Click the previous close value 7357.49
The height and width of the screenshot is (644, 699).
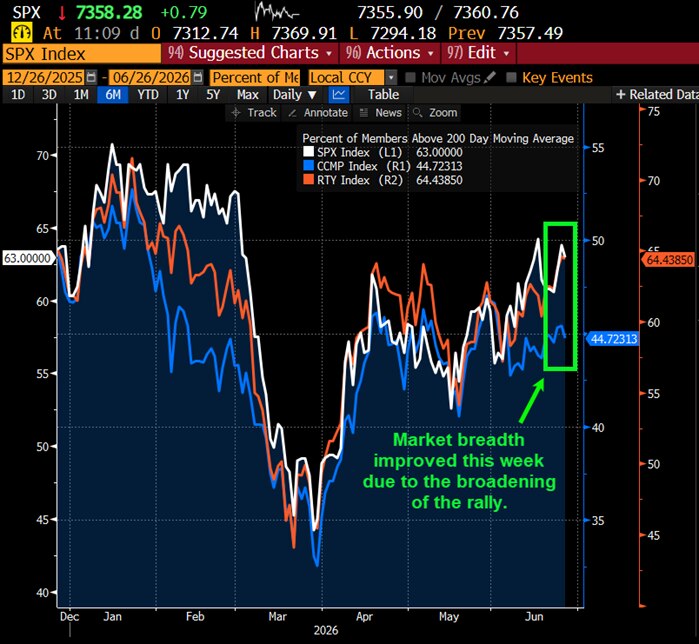[530, 33]
